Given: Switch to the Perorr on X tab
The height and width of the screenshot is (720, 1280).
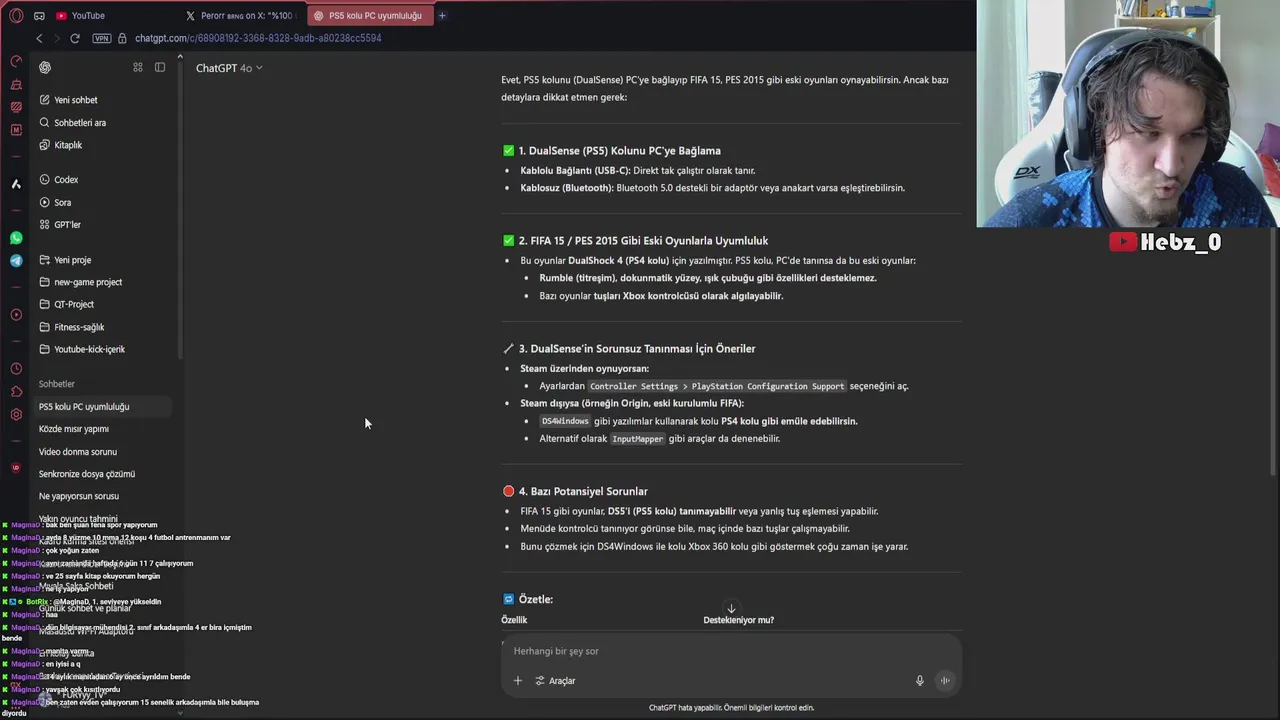Looking at the screenshot, I should pos(240,15).
